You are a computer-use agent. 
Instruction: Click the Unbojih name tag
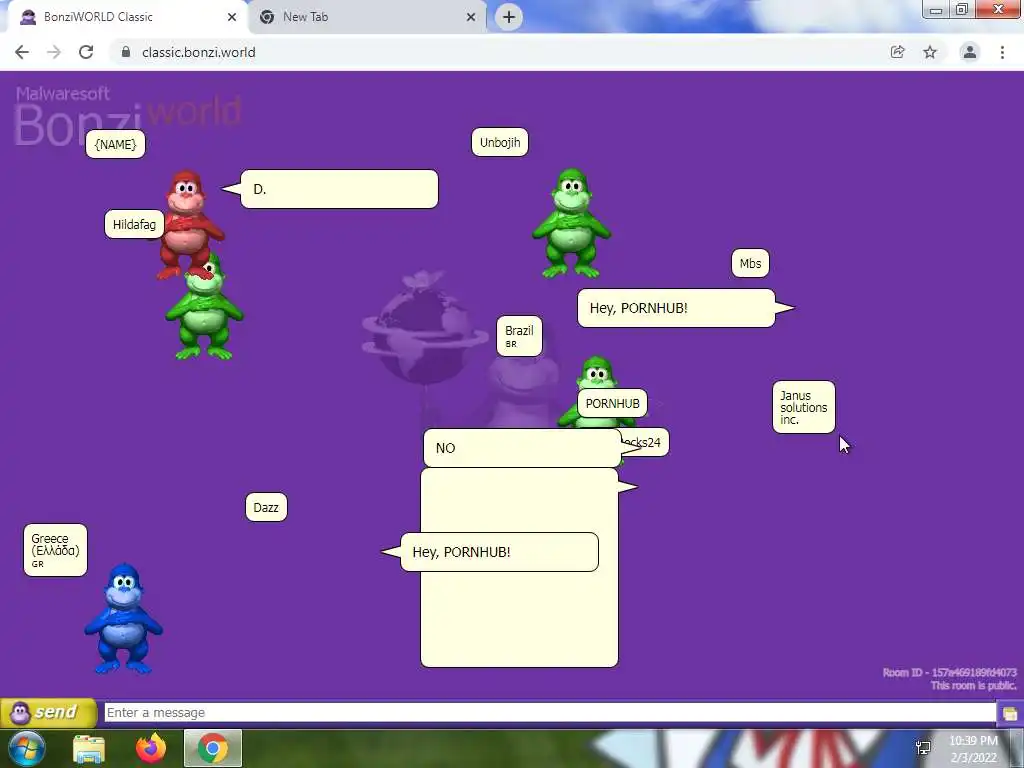[x=500, y=142]
